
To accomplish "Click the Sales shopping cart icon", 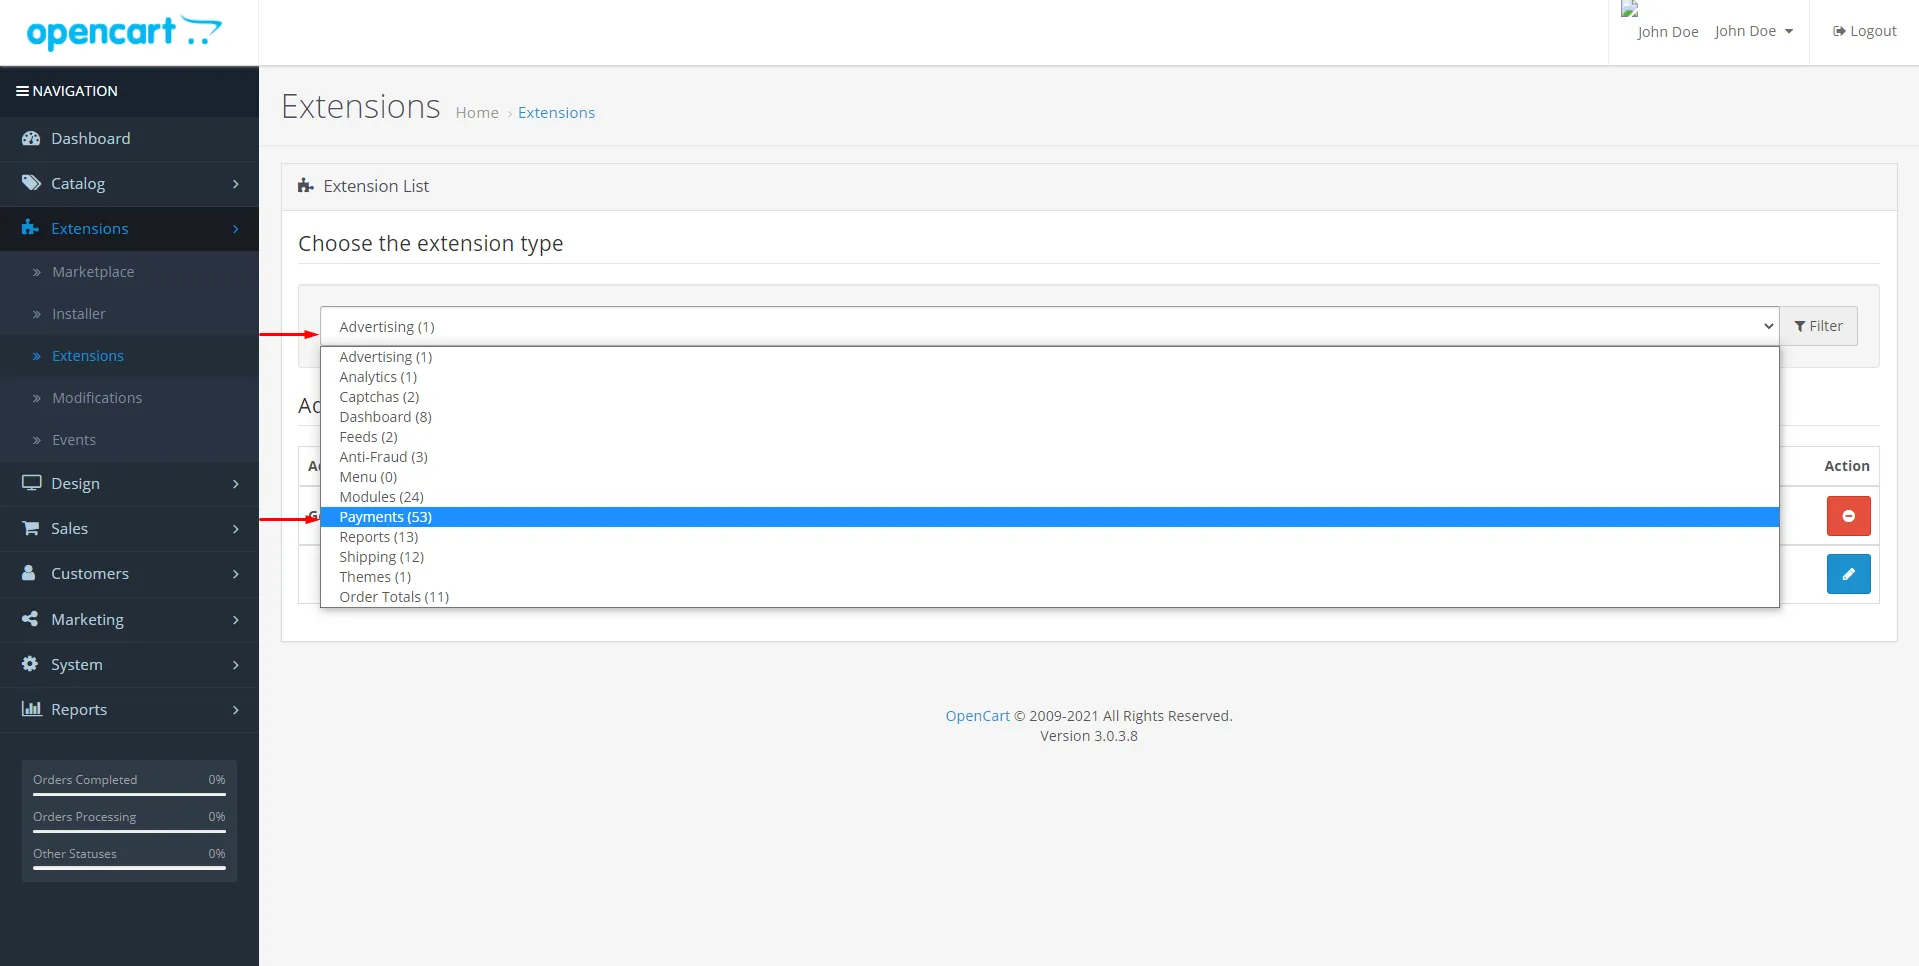I will (x=31, y=528).
